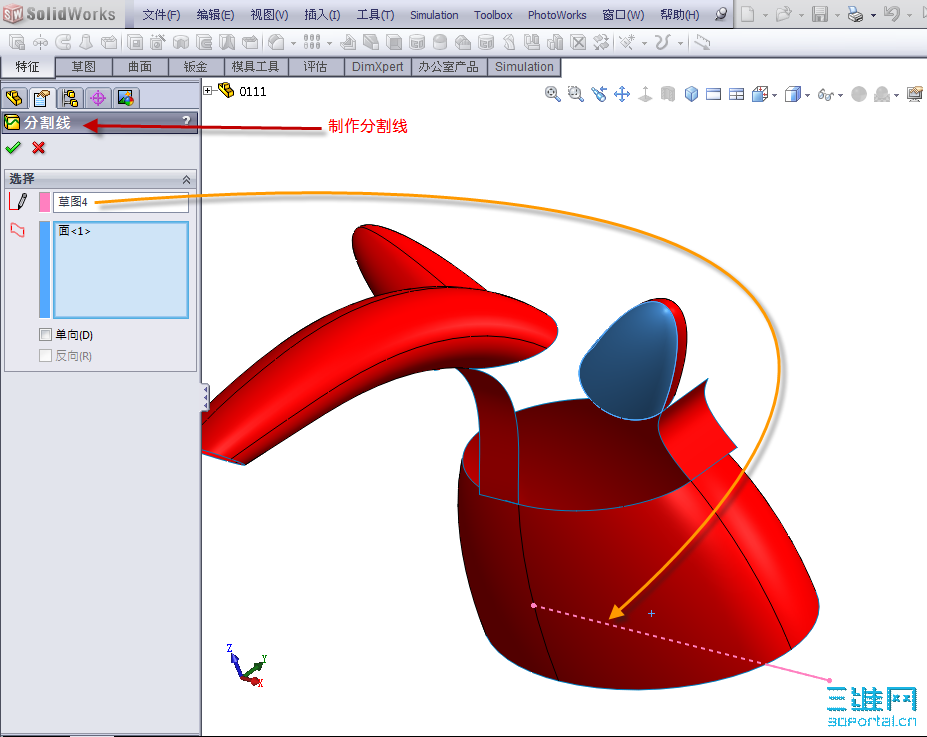
Task: Click the single viewport icon
Action: tap(714, 94)
